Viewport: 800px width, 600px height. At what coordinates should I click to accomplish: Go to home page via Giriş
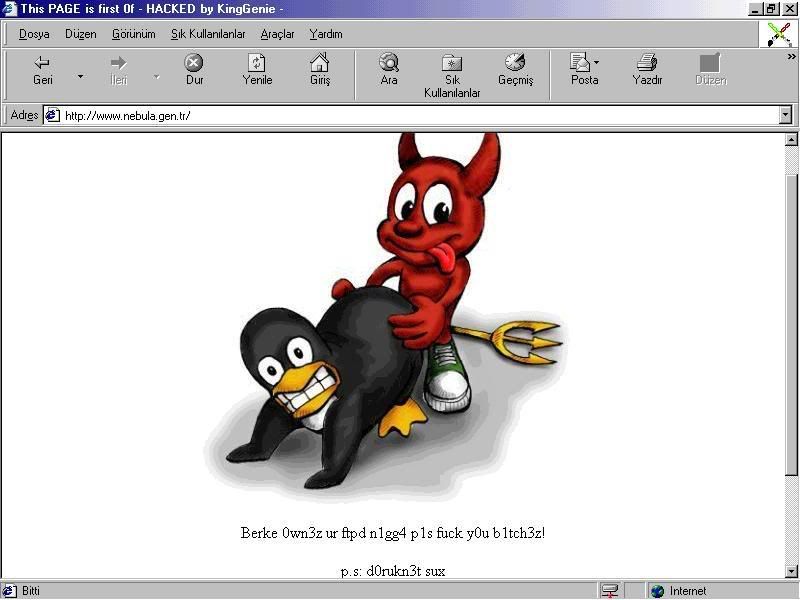pyautogui.click(x=320, y=71)
